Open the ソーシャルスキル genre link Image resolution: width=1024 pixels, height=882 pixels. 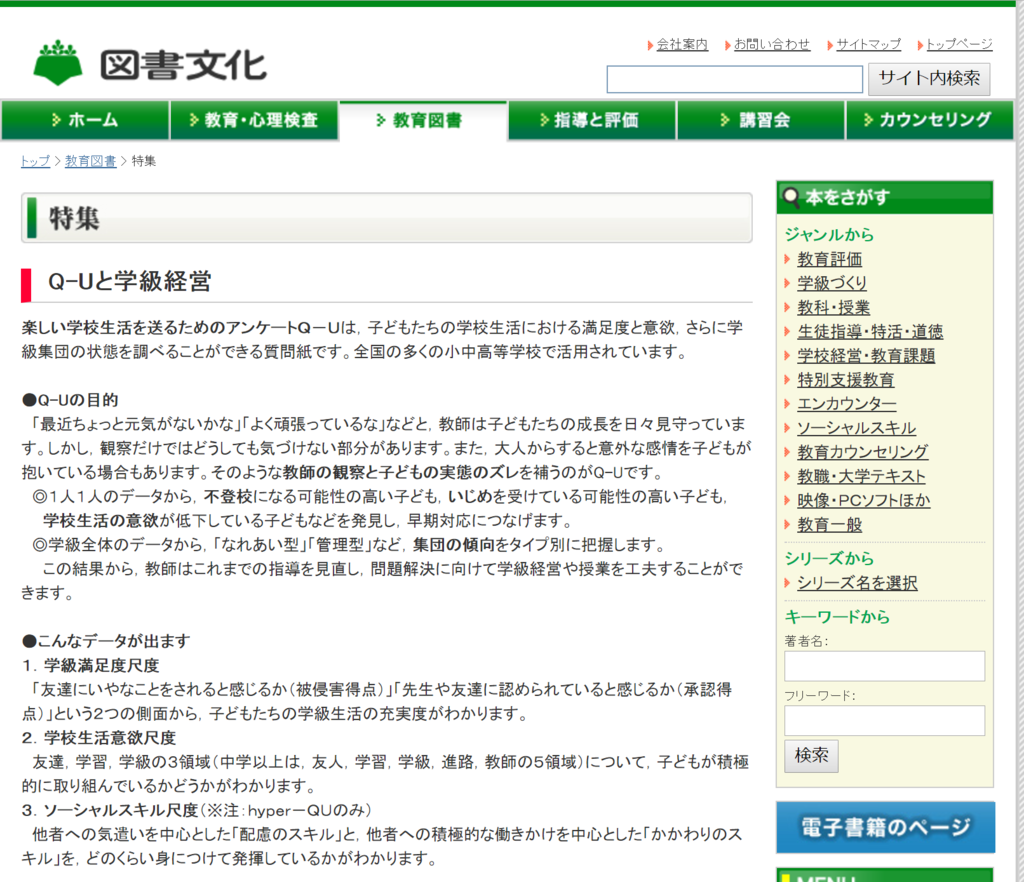point(856,428)
